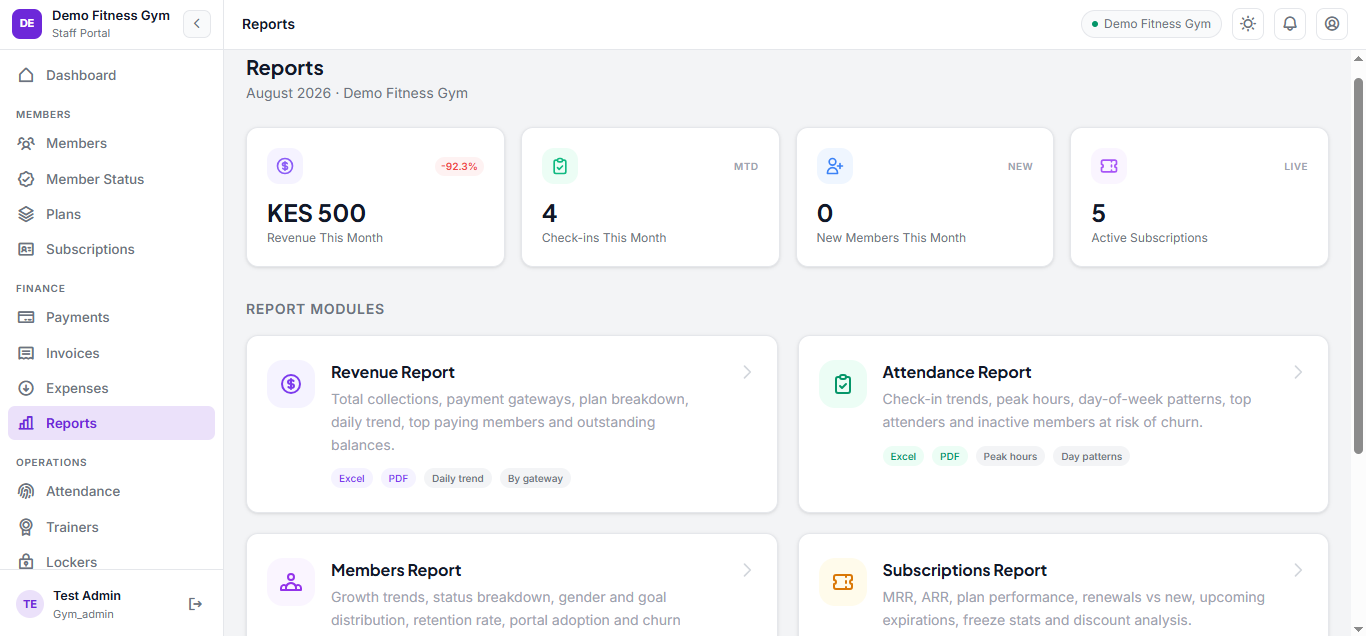
Task: Expand Members Report via its chevron
Action: (747, 570)
